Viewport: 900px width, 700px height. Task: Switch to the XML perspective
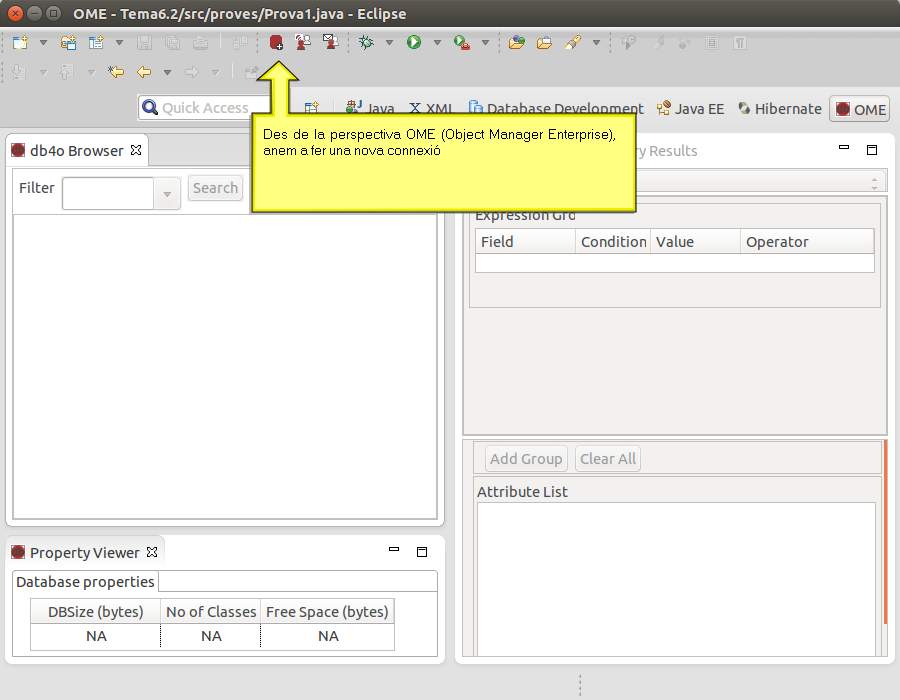click(431, 108)
